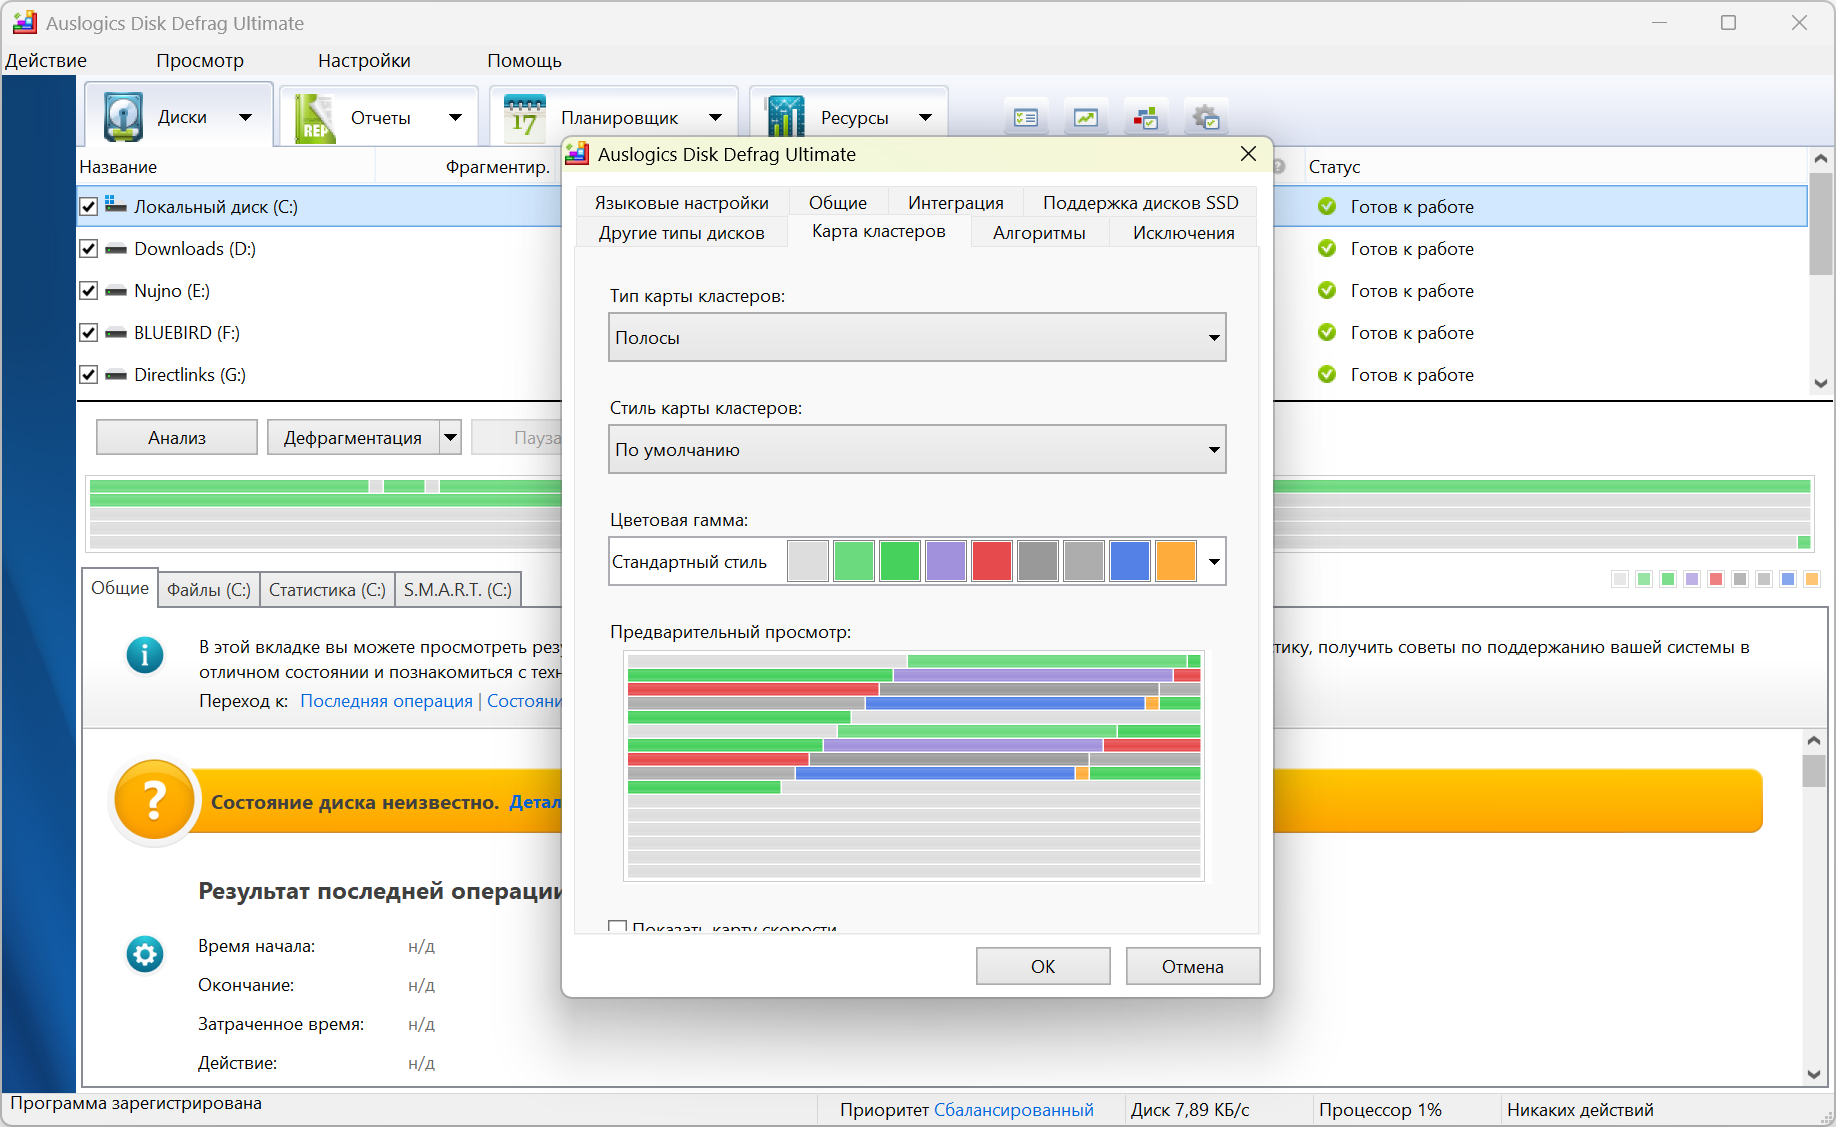
Task: Uncheck the Local disk (C:) checkbox
Action: [89, 207]
